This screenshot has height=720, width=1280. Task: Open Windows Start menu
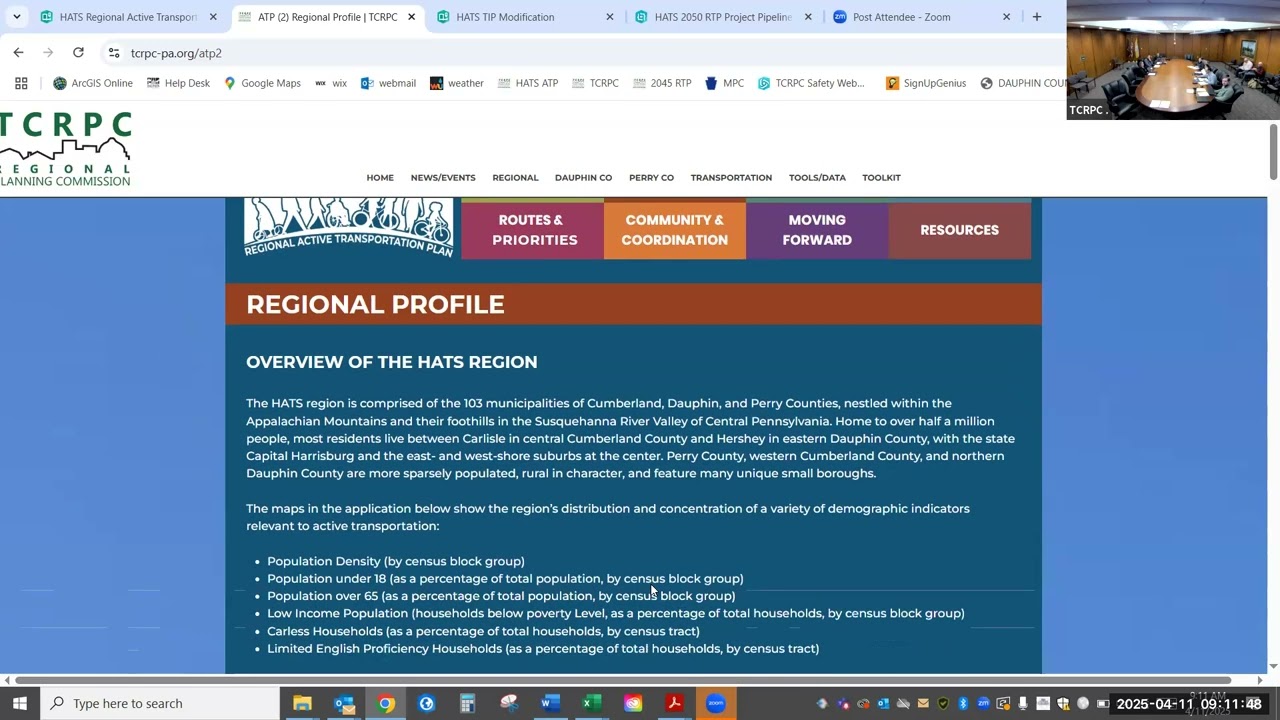coord(19,703)
